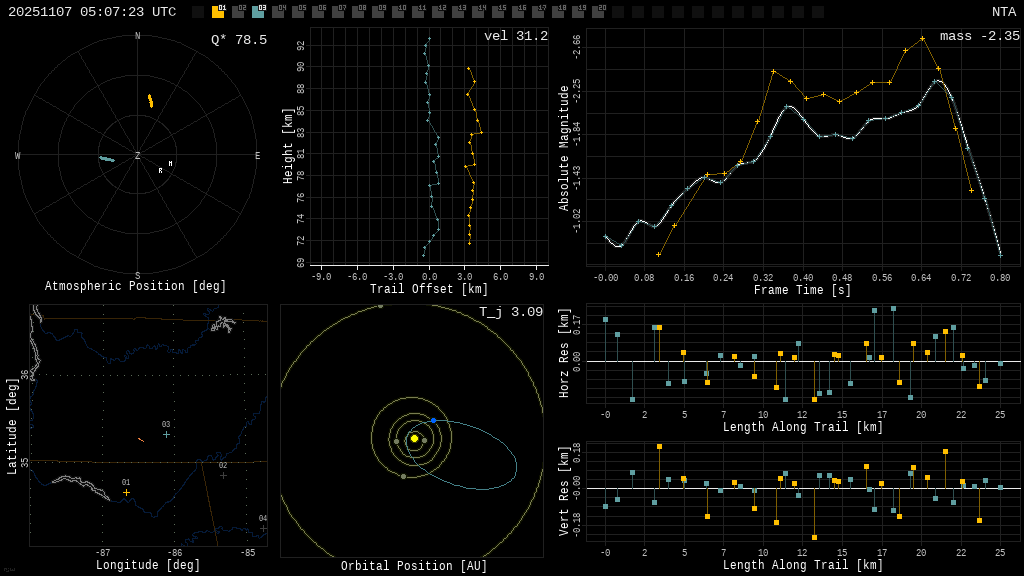
Task: Click the mass -2.35 readout
Action: [979, 36]
